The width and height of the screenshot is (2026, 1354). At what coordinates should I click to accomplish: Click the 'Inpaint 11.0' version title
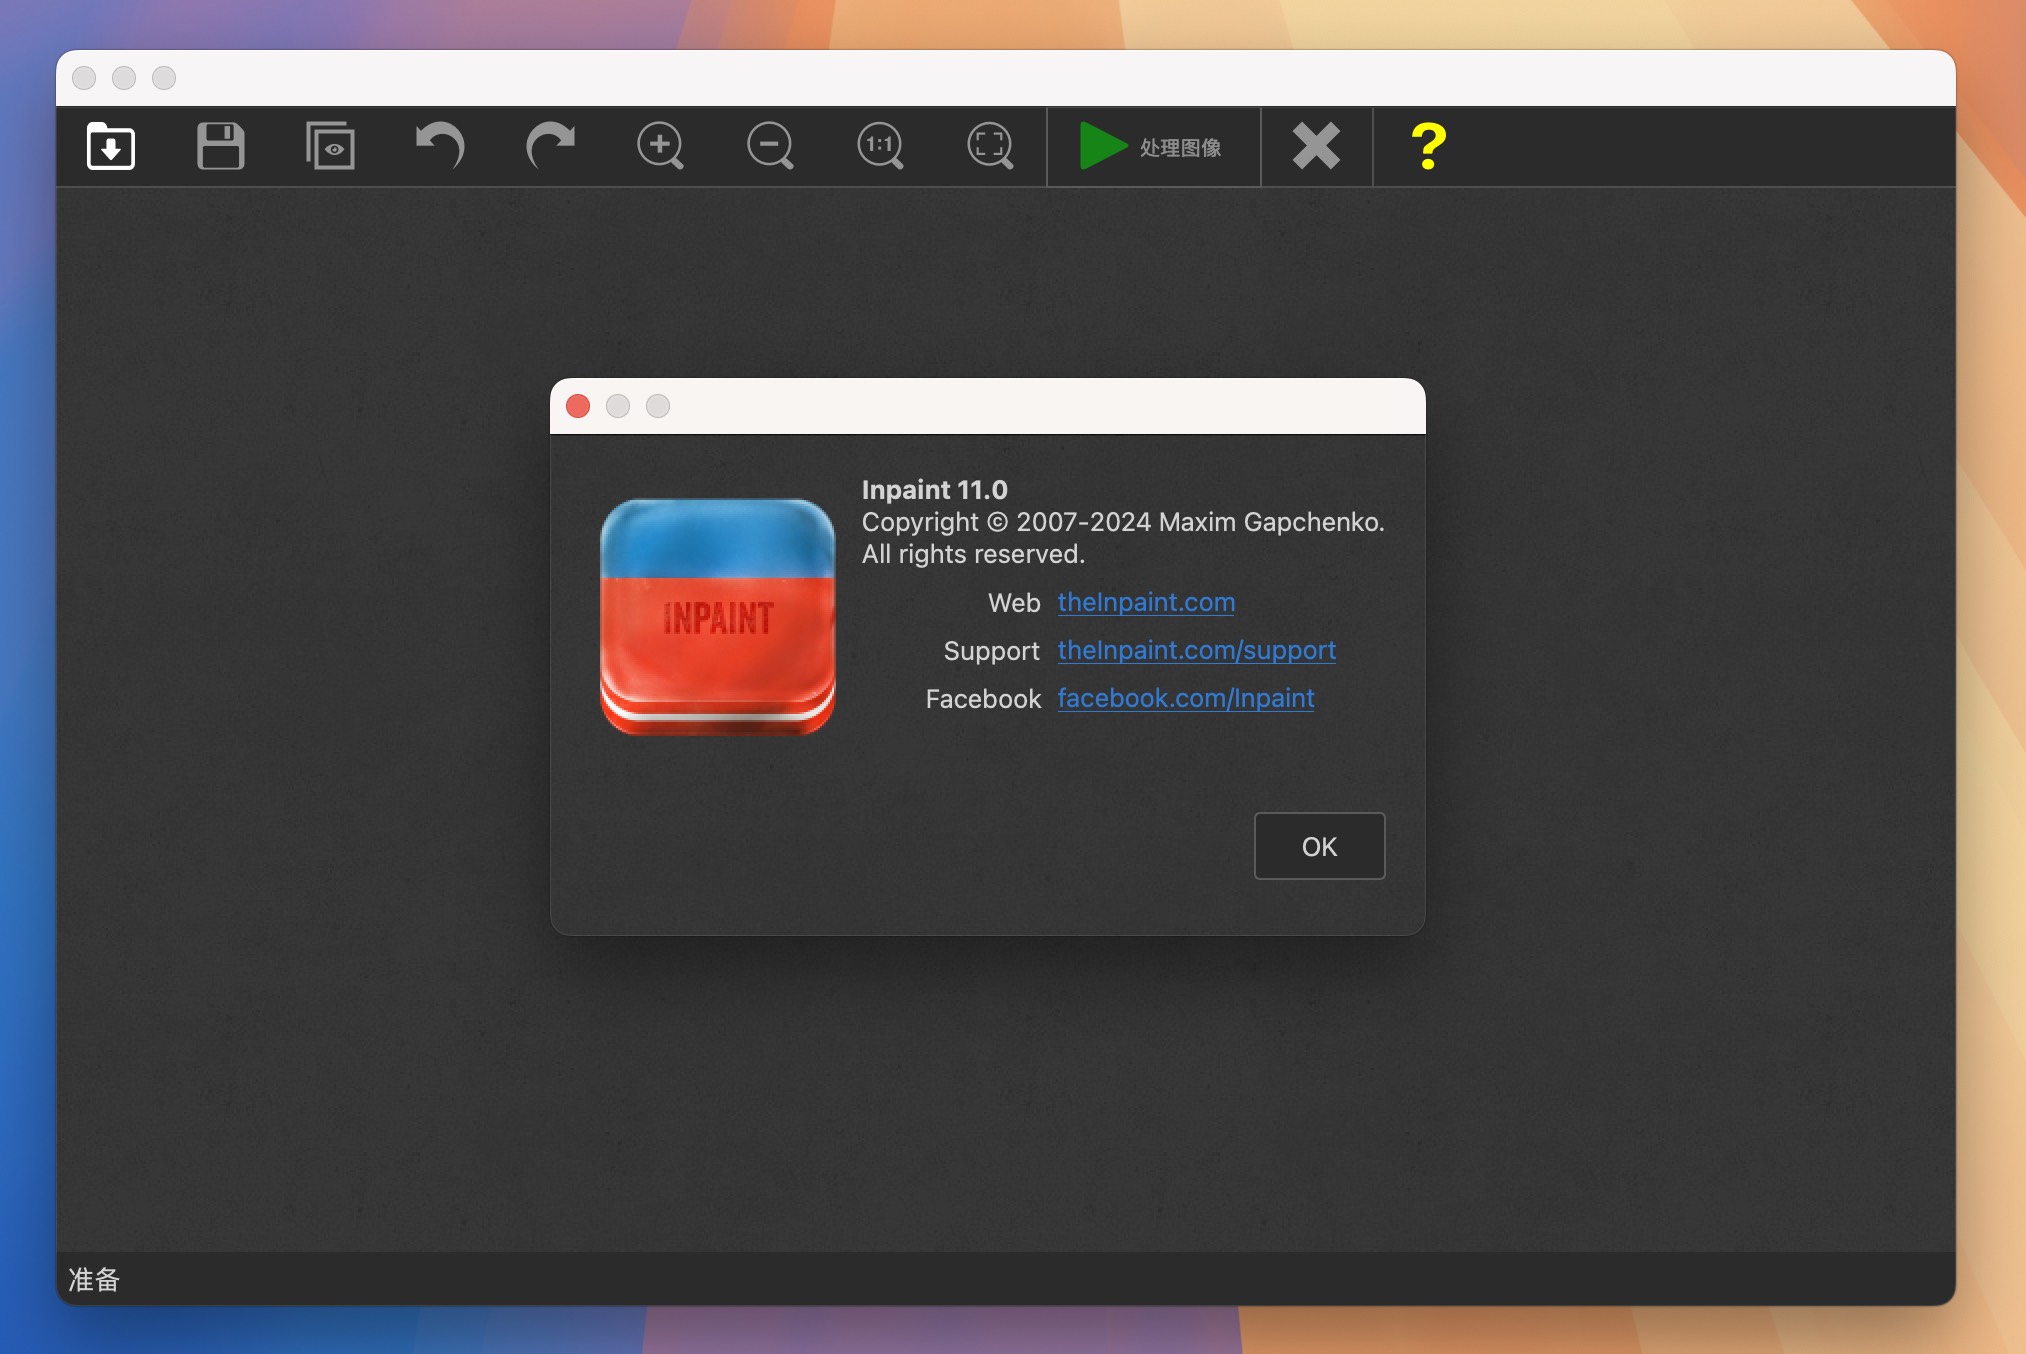934,490
